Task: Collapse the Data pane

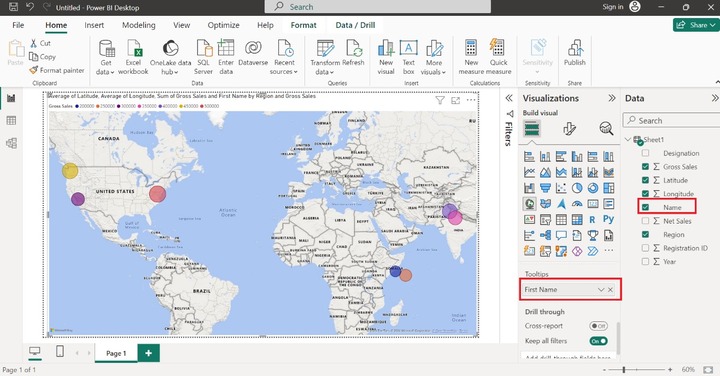Action: pos(714,98)
